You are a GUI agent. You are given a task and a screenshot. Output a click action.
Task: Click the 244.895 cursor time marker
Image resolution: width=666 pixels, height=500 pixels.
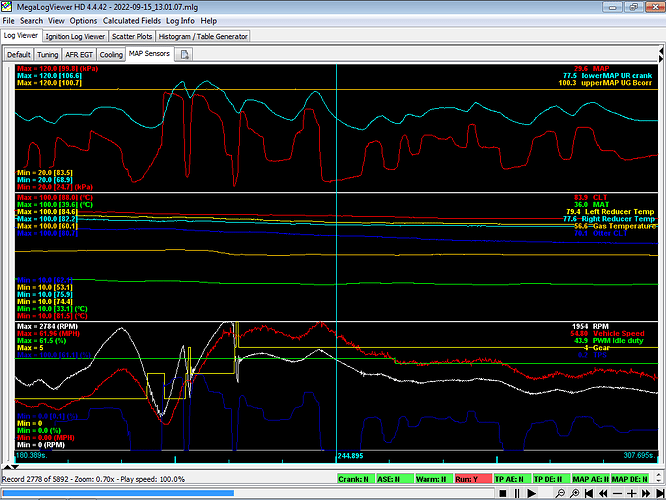click(350, 456)
